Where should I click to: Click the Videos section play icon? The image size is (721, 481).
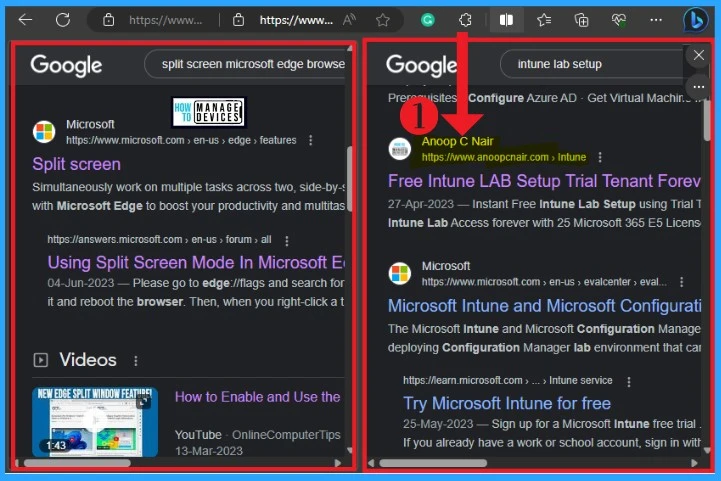(40, 360)
